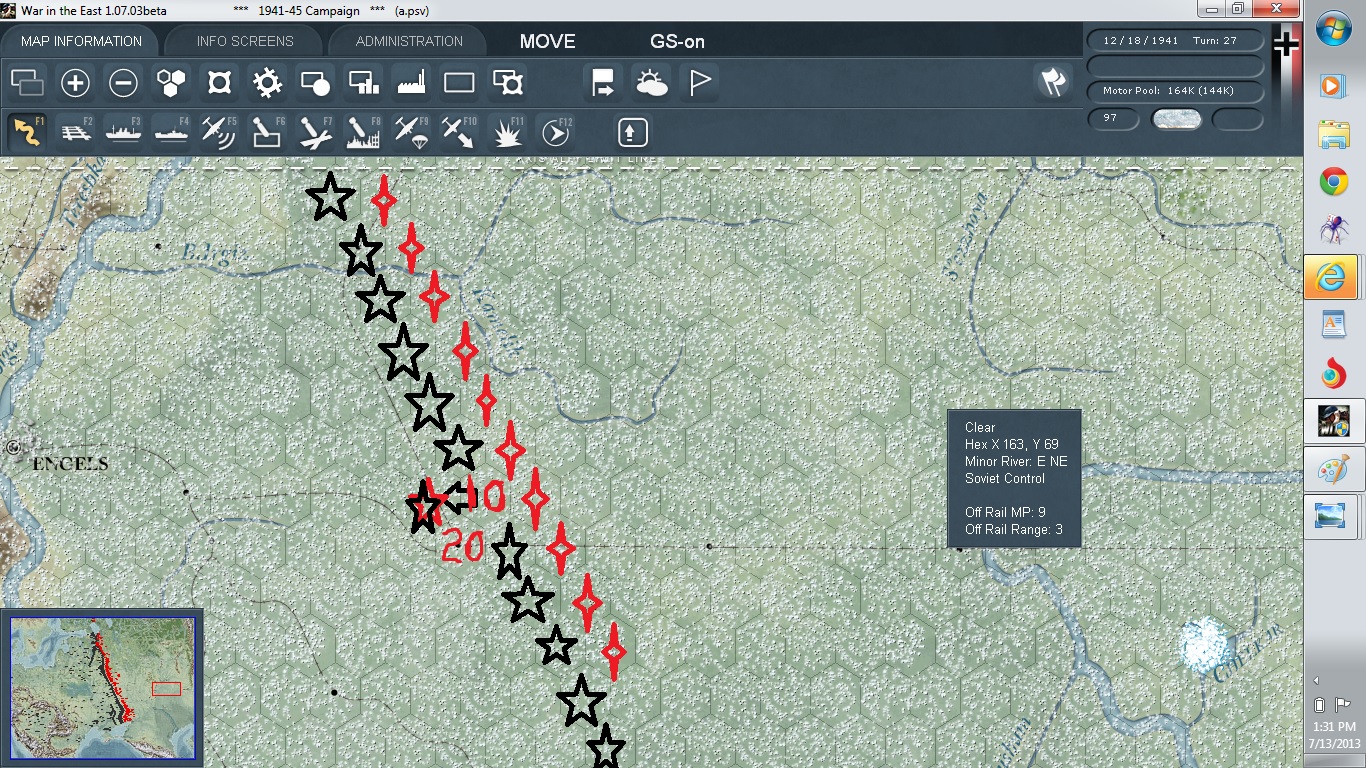
Task: Launch Windows Media Player from taskbar
Action: [1332, 86]
